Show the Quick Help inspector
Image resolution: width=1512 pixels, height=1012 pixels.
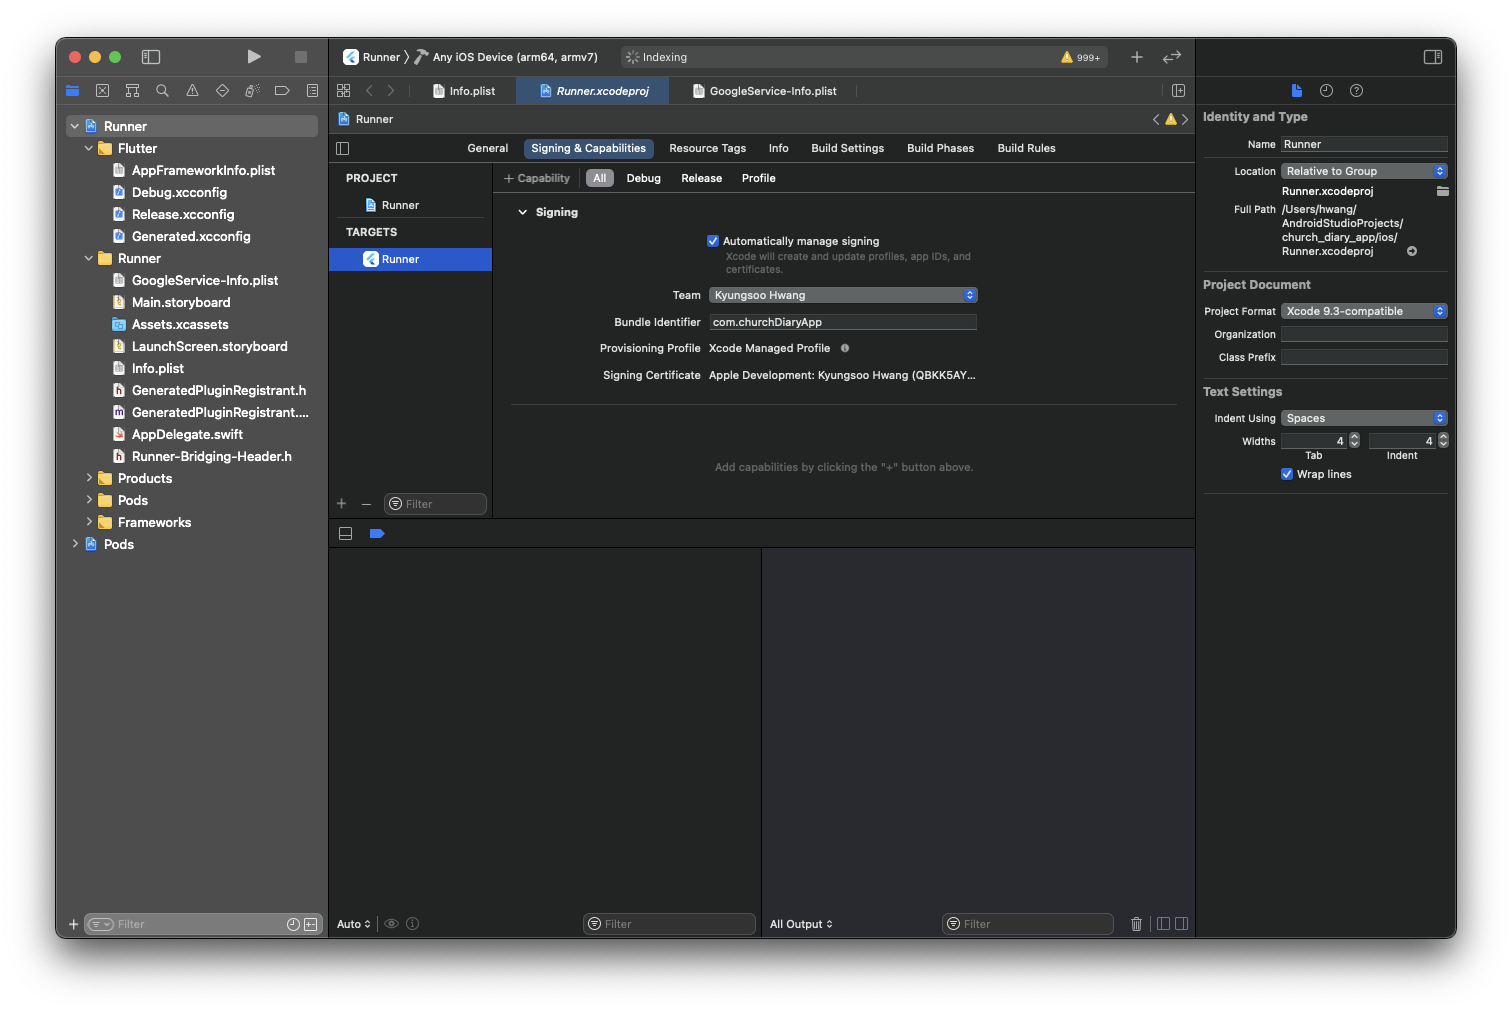[1356, 90]
